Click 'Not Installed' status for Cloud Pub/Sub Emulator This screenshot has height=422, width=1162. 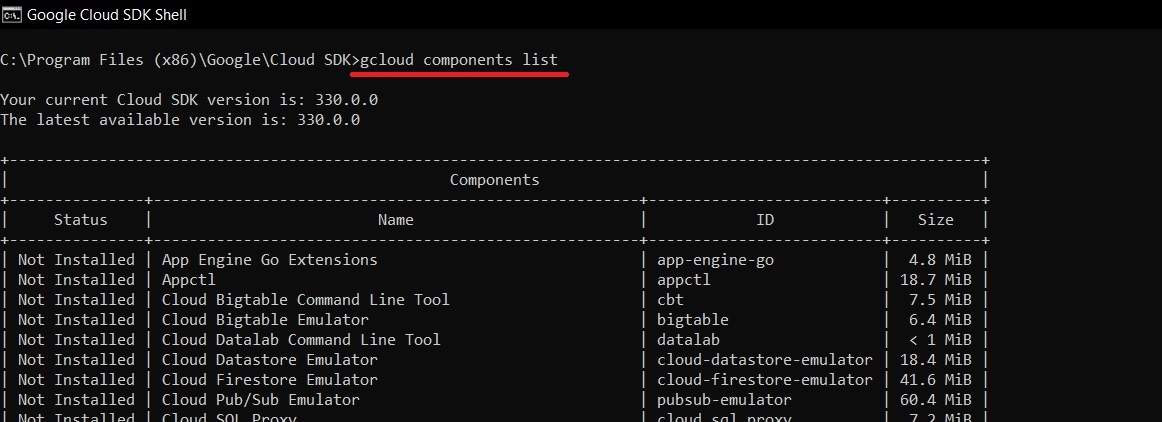pyautogui.click(x=76, y=400)
